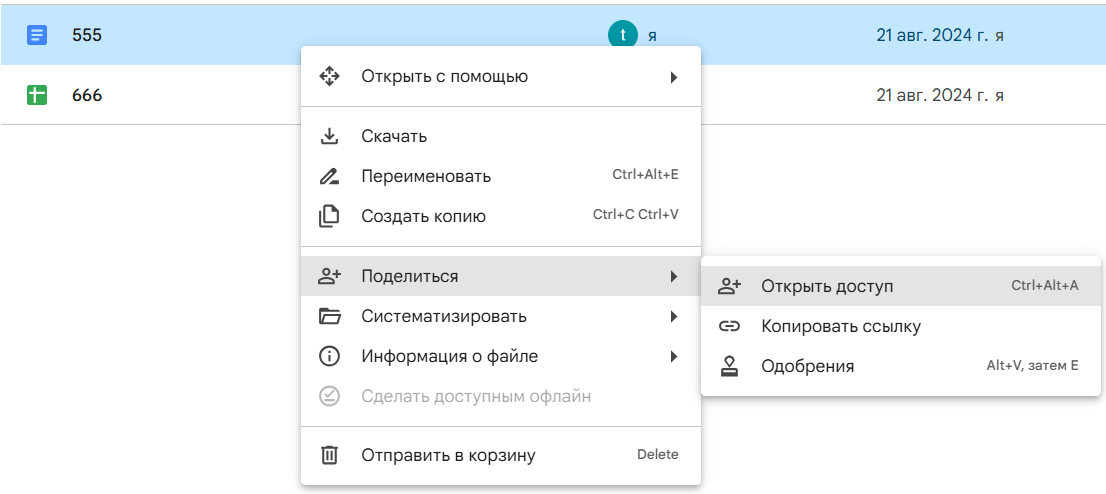Expand the Систематизировать submenu arrow
The image size is (1106, 494).
tap(674, 317)
